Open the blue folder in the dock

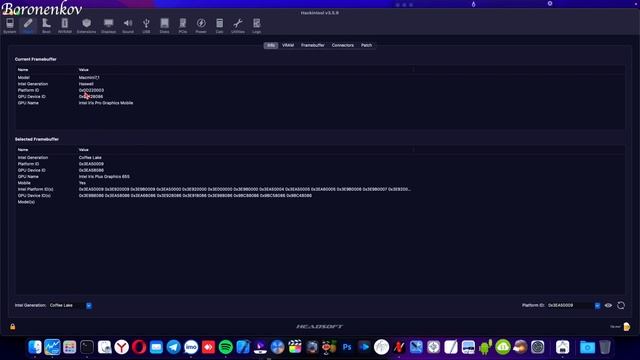click(x=587, y=347)
